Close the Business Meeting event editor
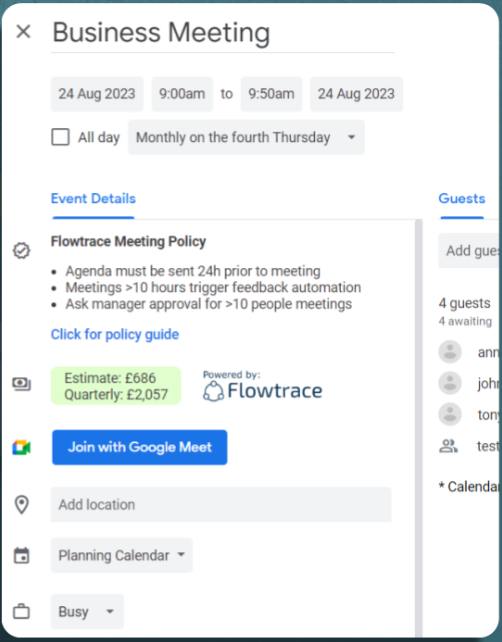This screenshot has height=642, width=502. (23, 32)
